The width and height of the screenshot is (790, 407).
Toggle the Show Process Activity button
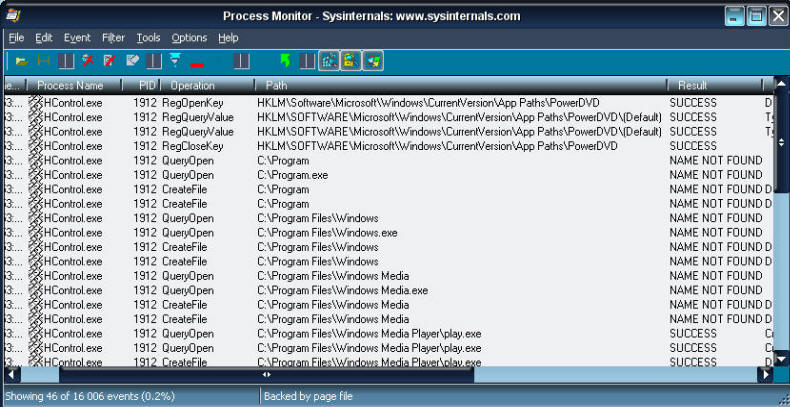coord(372,62)
